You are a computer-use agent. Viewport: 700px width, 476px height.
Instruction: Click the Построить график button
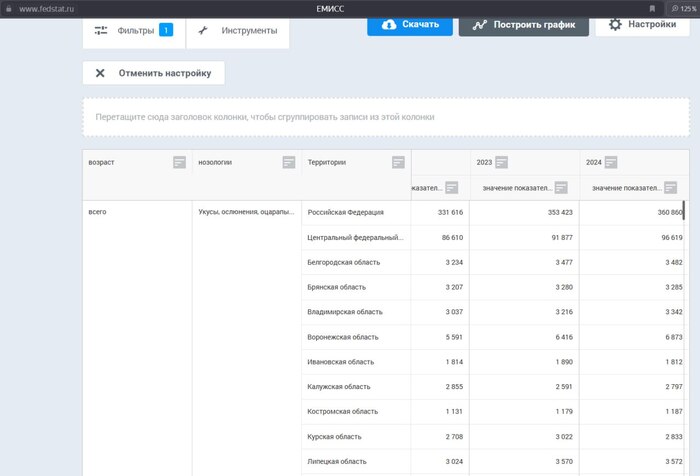[x=523, y=25]
